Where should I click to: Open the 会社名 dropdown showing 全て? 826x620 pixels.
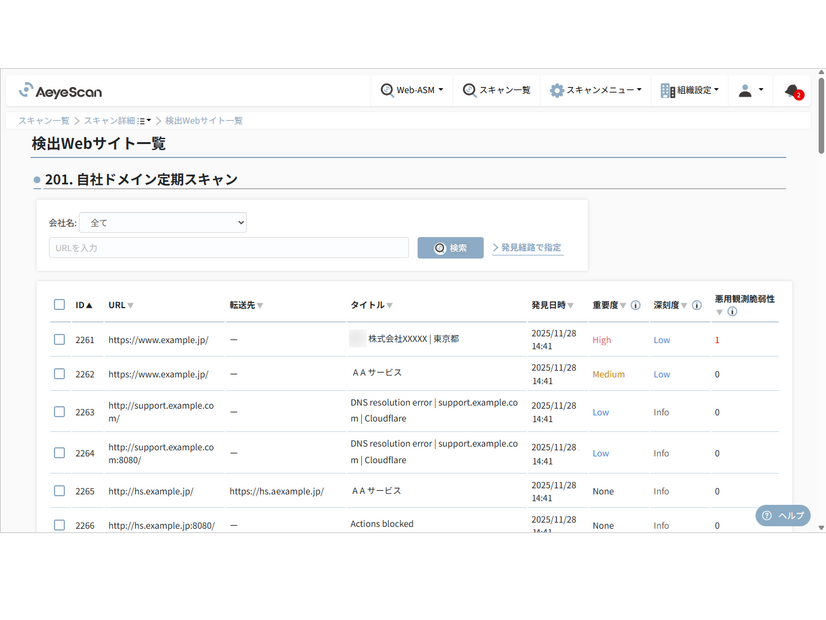pyautogui.click(x=163, y=222)
